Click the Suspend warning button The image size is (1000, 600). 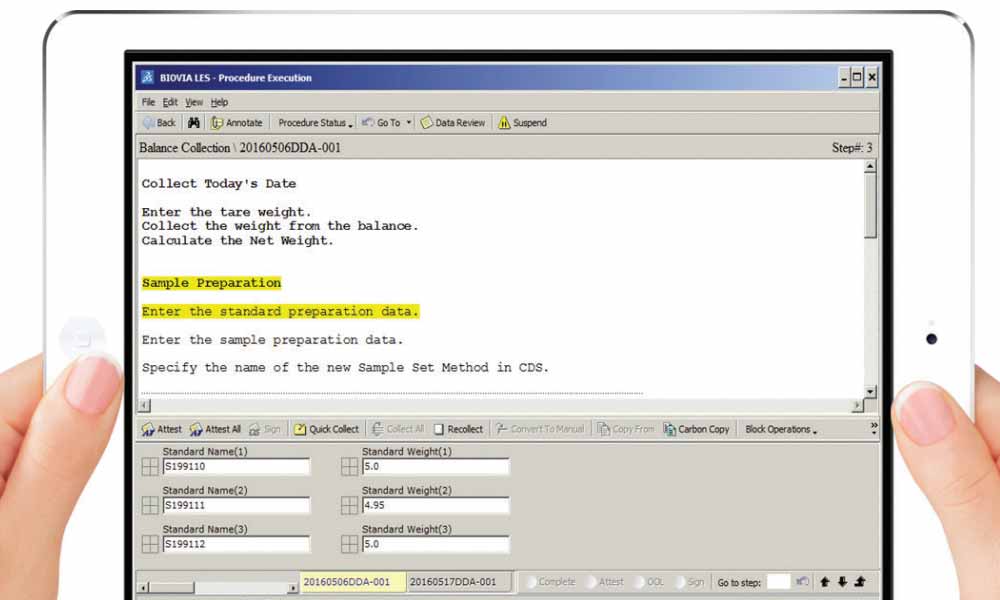tap(522, 122)
